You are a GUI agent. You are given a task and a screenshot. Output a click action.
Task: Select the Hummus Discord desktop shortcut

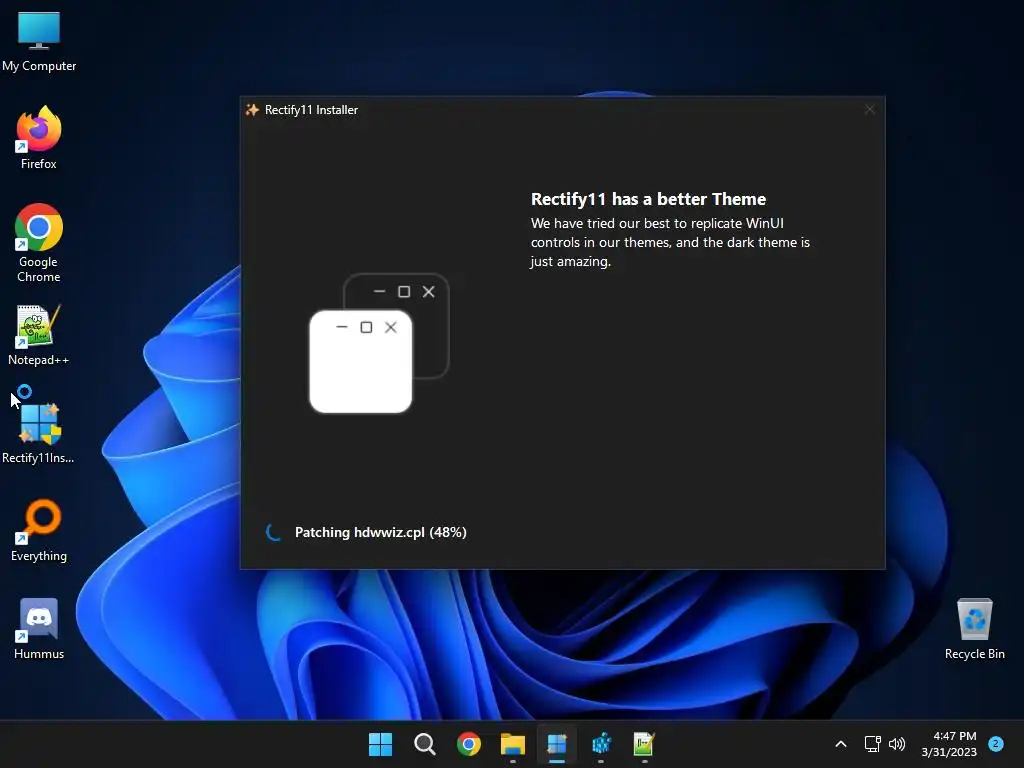pos(39,628)
